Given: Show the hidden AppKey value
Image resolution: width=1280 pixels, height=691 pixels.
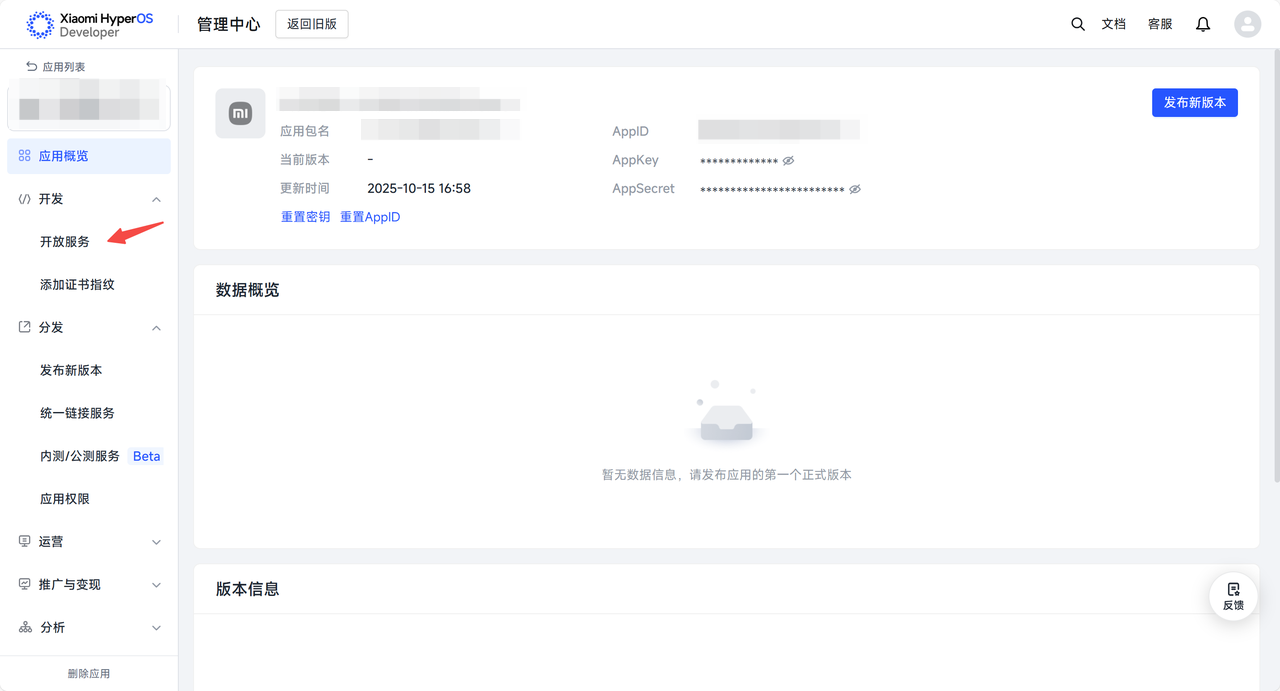Looking at the screenshot, I should [788, 161].
